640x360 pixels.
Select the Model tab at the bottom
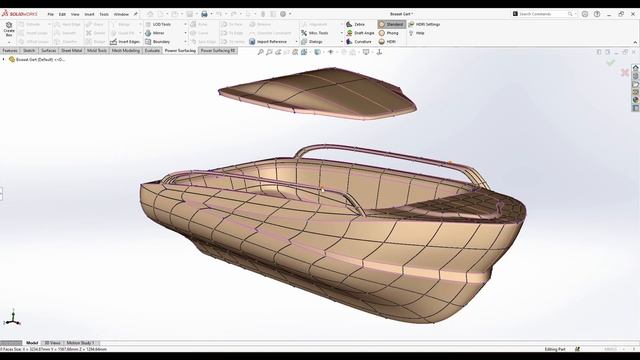click(x=32, y=343)
